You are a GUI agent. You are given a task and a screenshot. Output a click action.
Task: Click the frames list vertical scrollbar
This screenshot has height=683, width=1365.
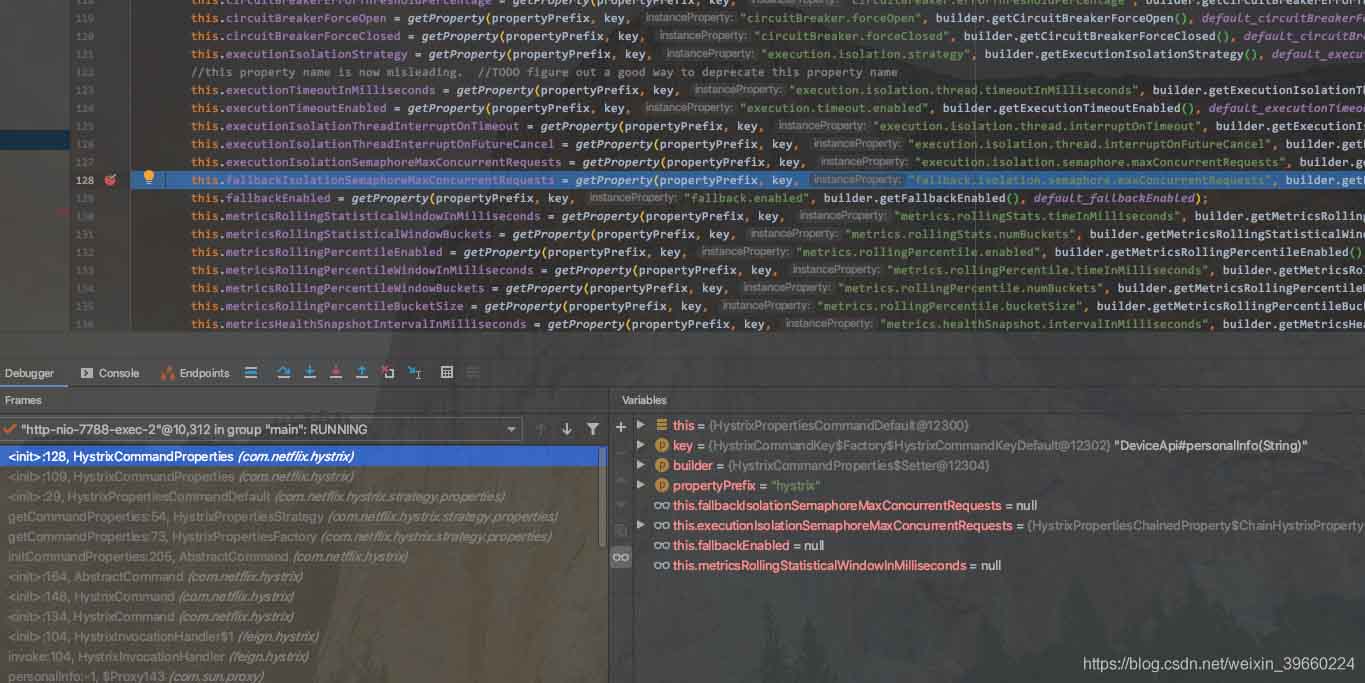603,497
